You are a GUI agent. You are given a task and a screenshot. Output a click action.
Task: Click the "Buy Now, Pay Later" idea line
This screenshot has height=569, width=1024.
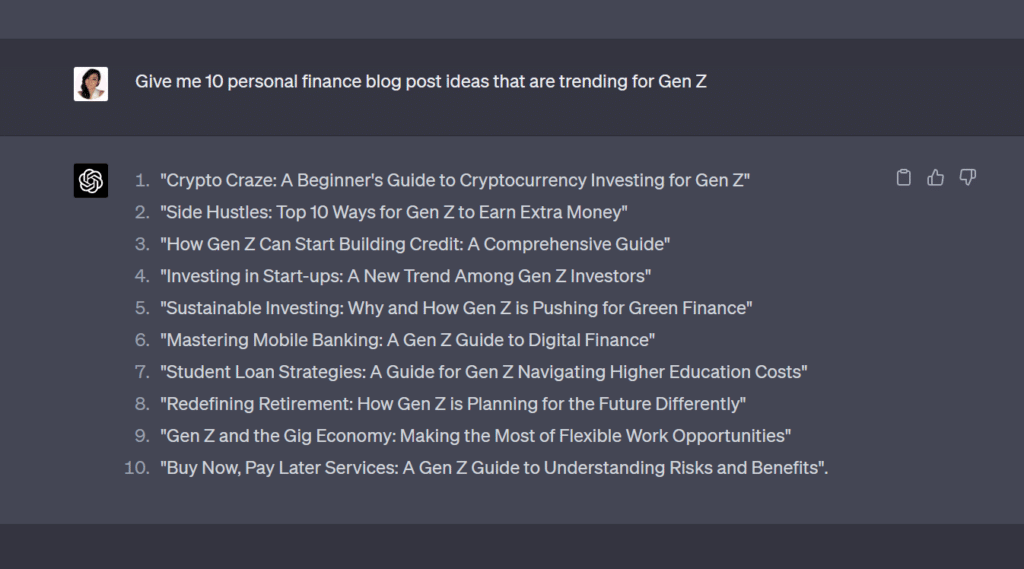click(x=494, y=468)
